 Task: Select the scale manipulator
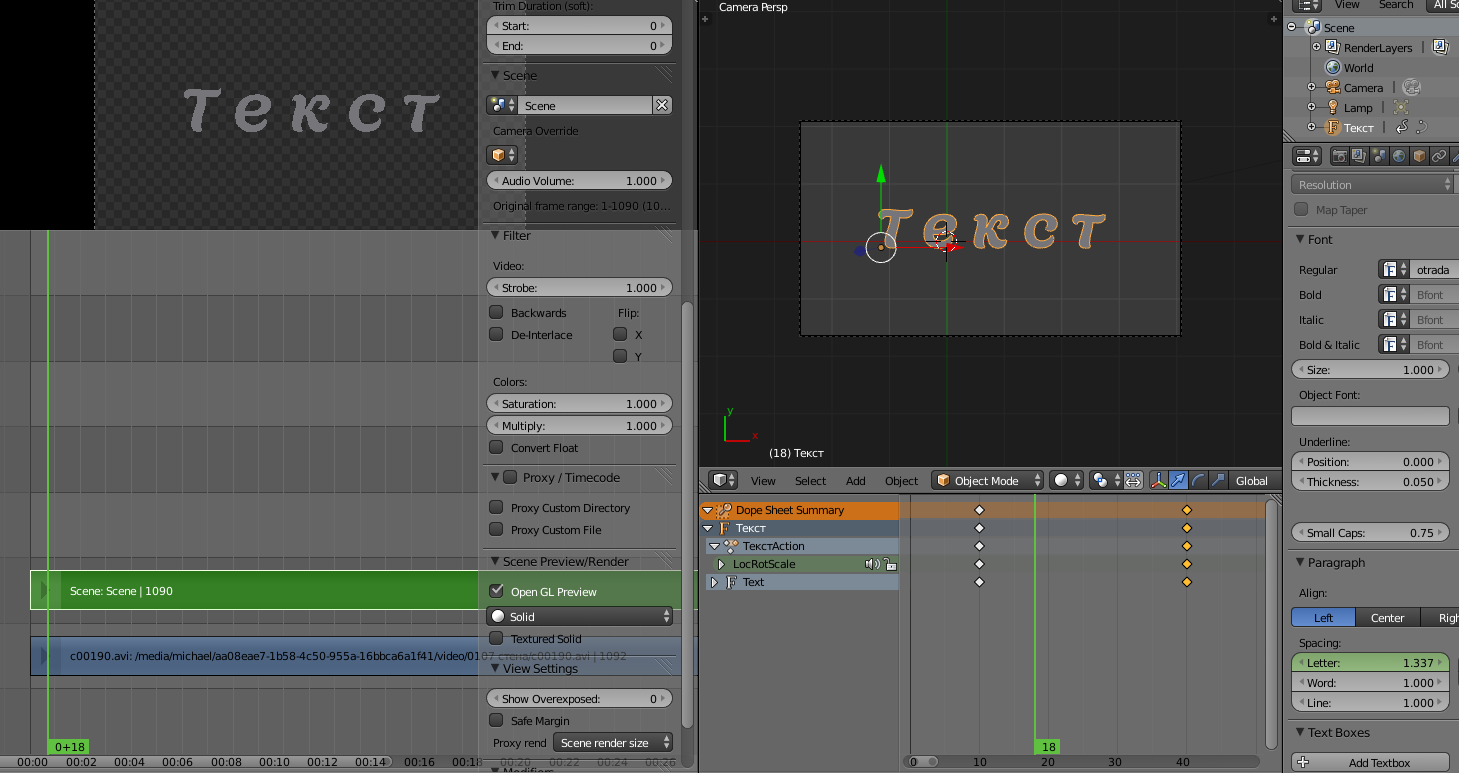(1218, 481)
